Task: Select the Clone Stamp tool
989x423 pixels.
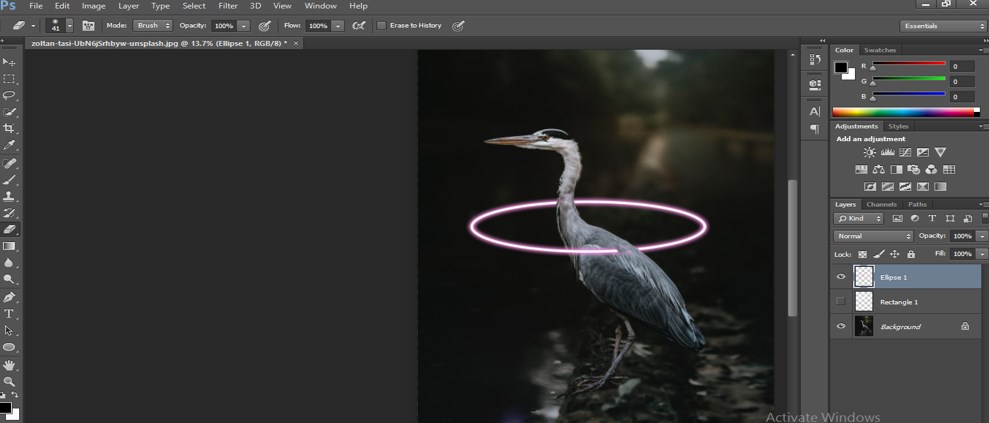Action: 9,196
